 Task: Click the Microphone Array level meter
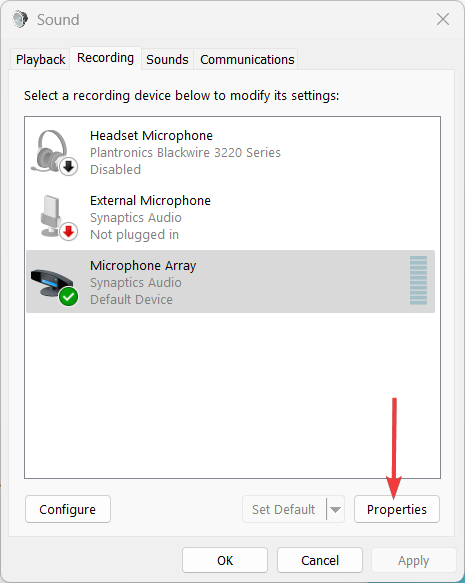tap(418, 280)
